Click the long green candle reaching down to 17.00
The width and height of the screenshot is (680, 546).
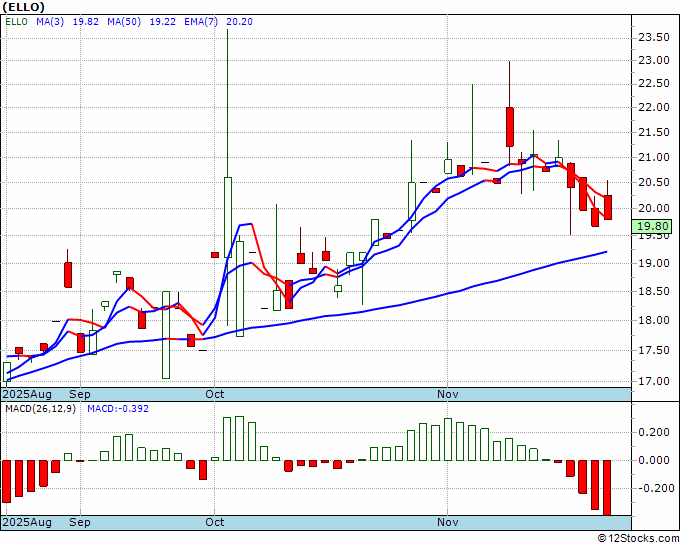[166, 335]
